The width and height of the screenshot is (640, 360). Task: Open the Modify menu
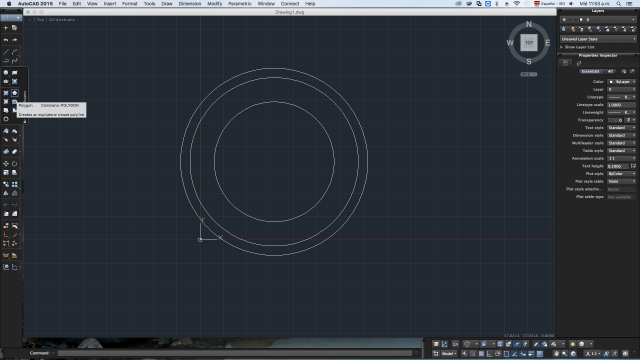(214, 4)
